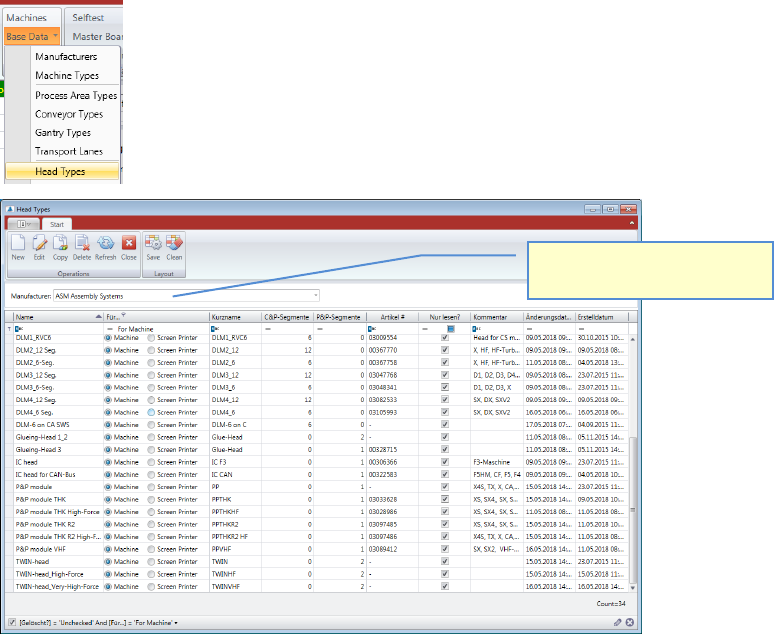Viewport: 774px width, 634px height.
Task: Open the application menu button left of Start
Action: click(23, 224)
